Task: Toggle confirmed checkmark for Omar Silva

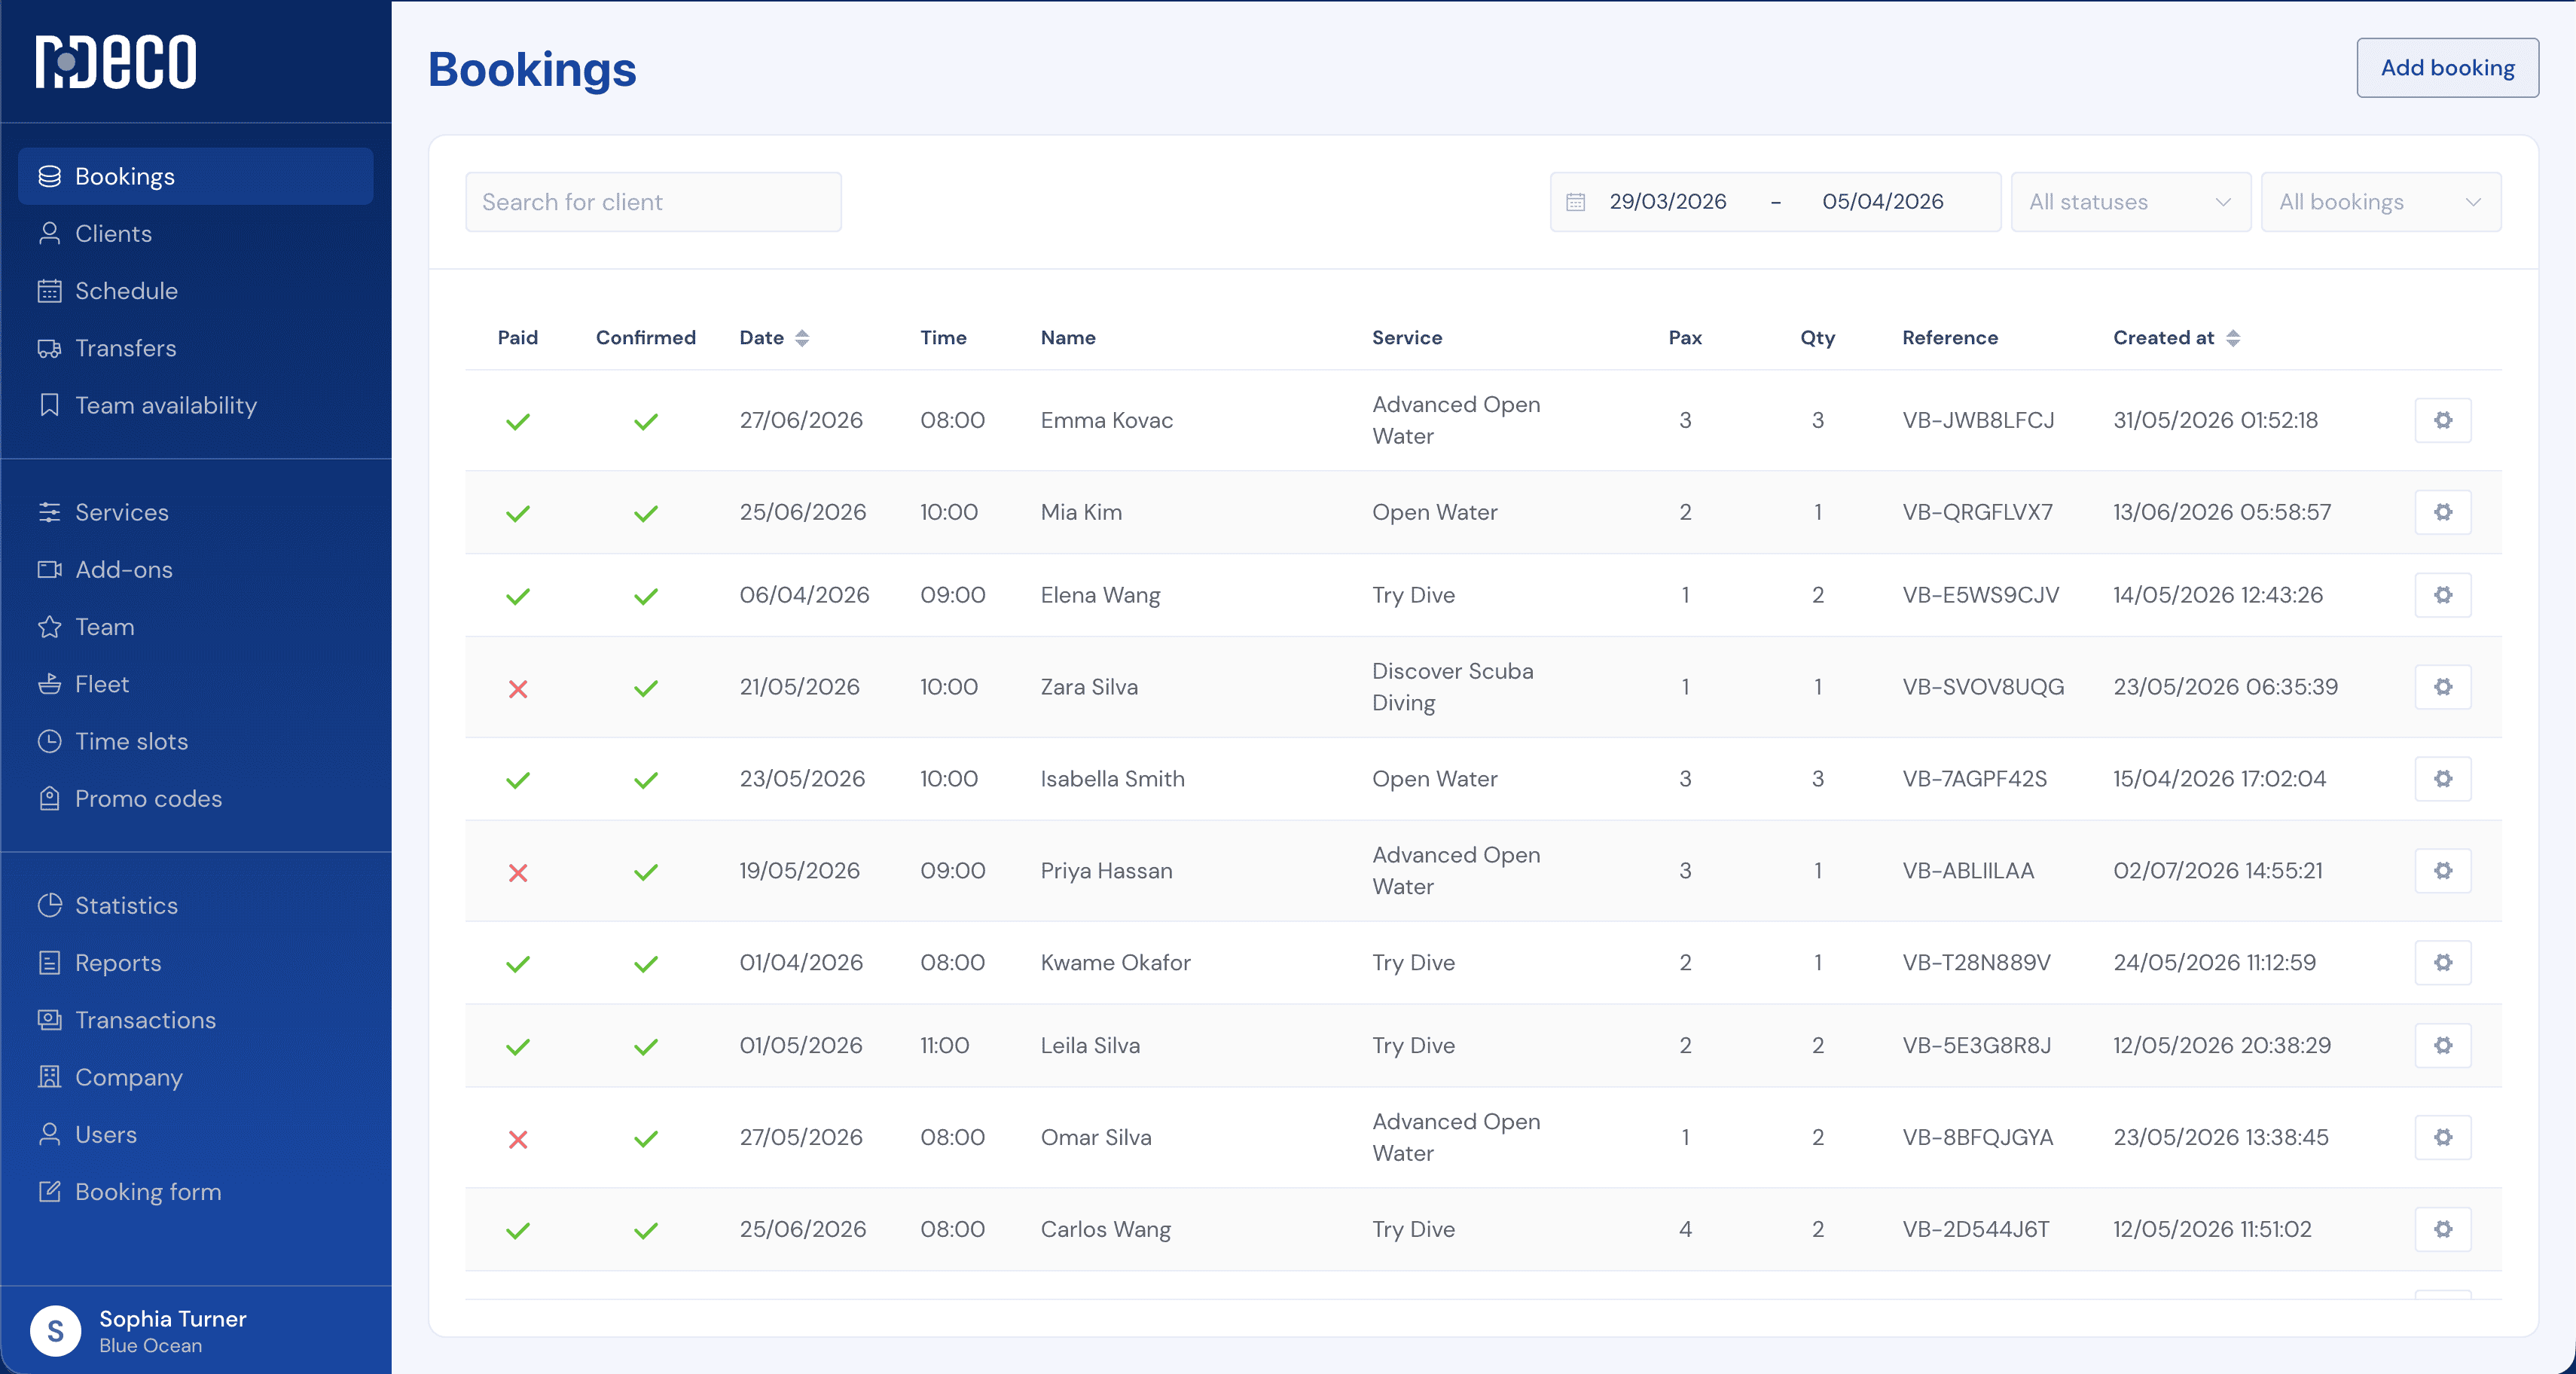Action: click(x=646, y=1139)
